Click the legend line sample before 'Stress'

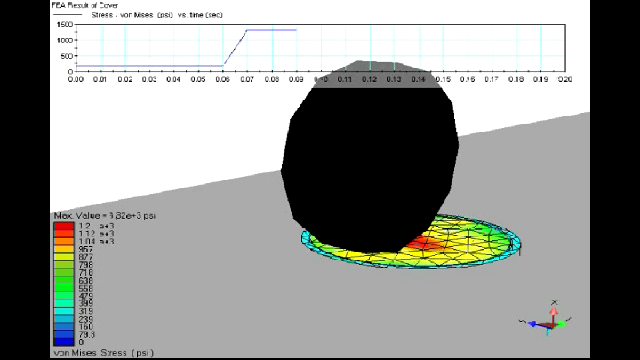coord(67,15)
